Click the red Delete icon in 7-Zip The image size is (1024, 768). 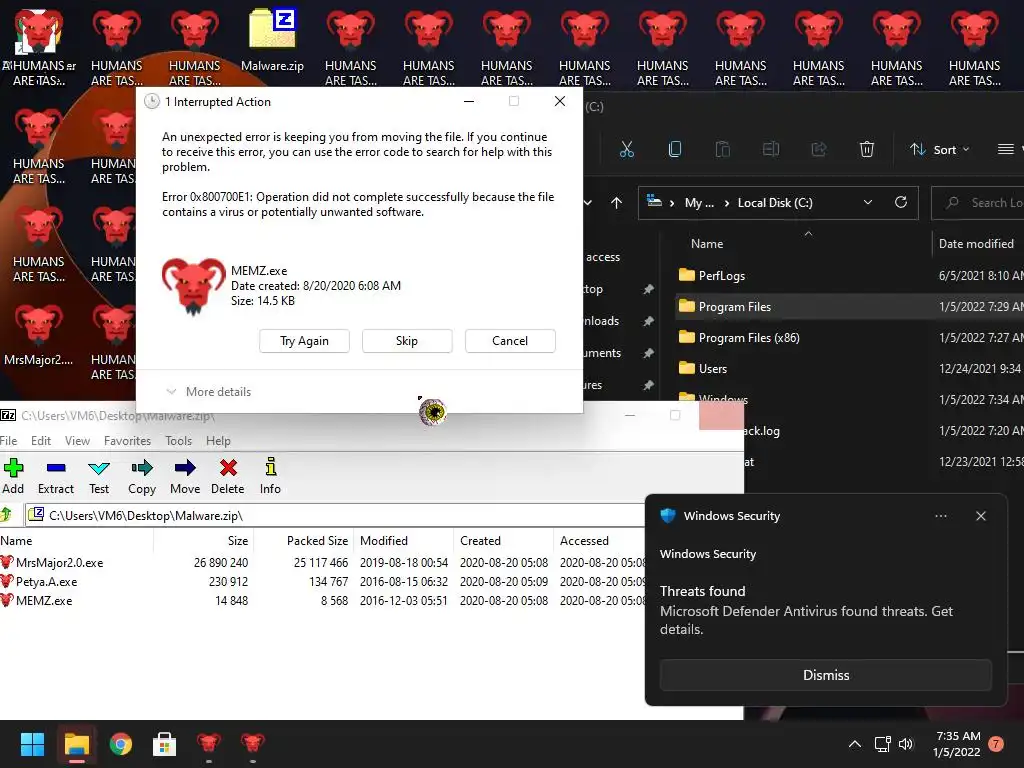[228, 476]
